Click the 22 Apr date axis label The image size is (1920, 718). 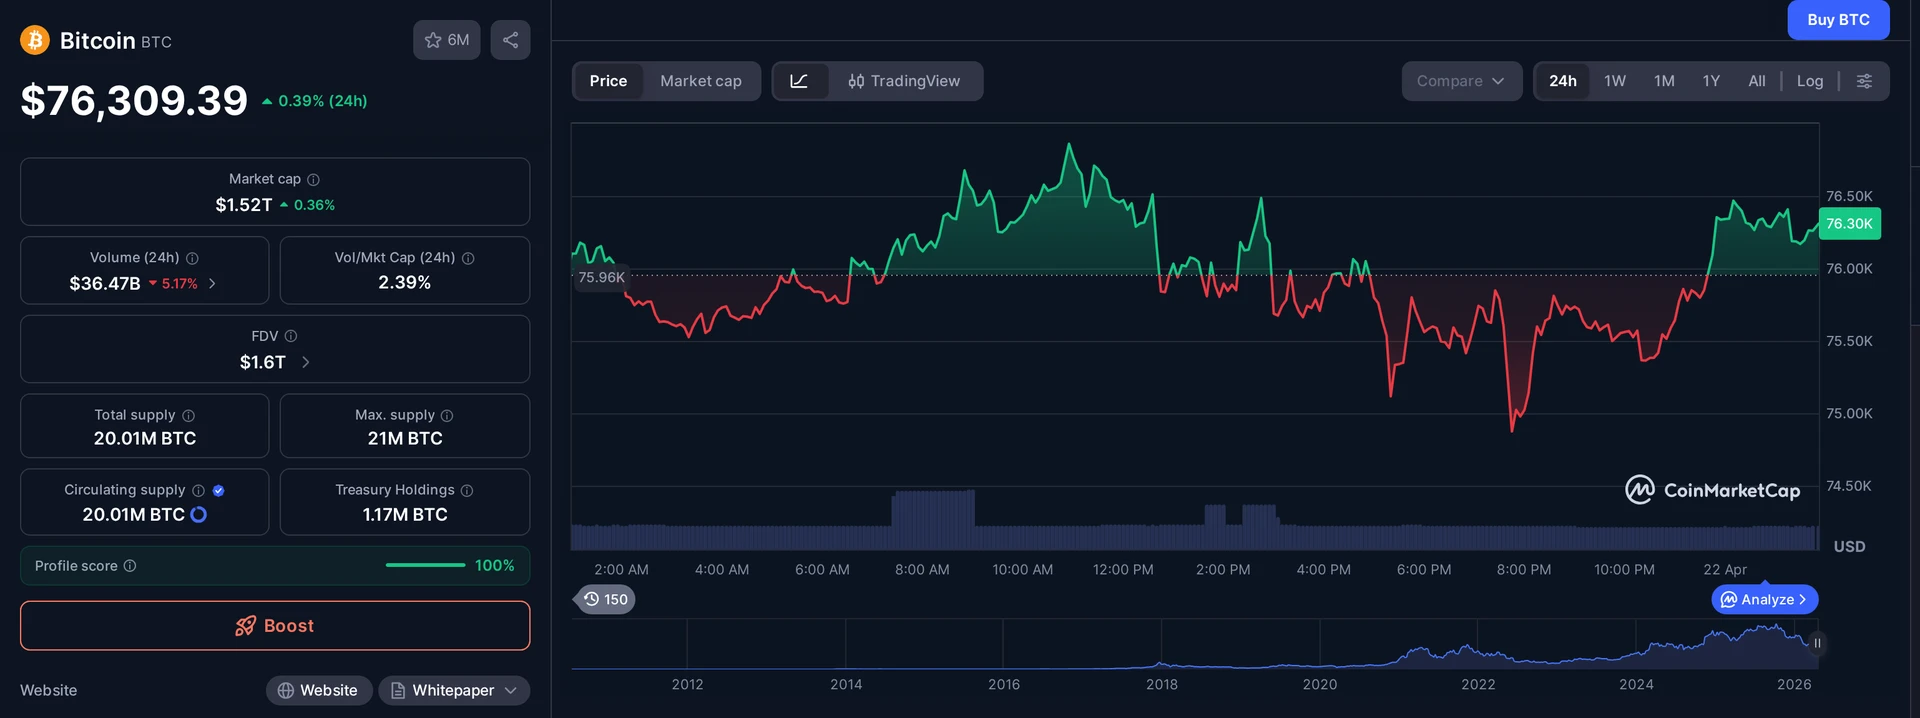(x=1725, y=569)
